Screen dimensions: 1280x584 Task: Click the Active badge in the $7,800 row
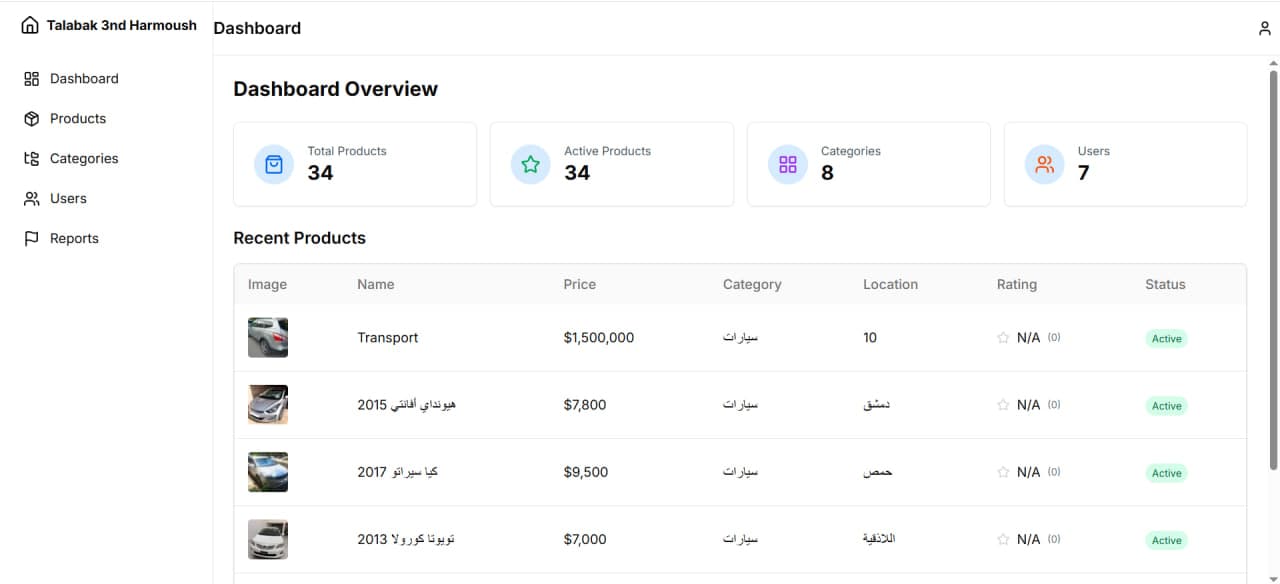pyautogui.click(x=1166, y=406)
